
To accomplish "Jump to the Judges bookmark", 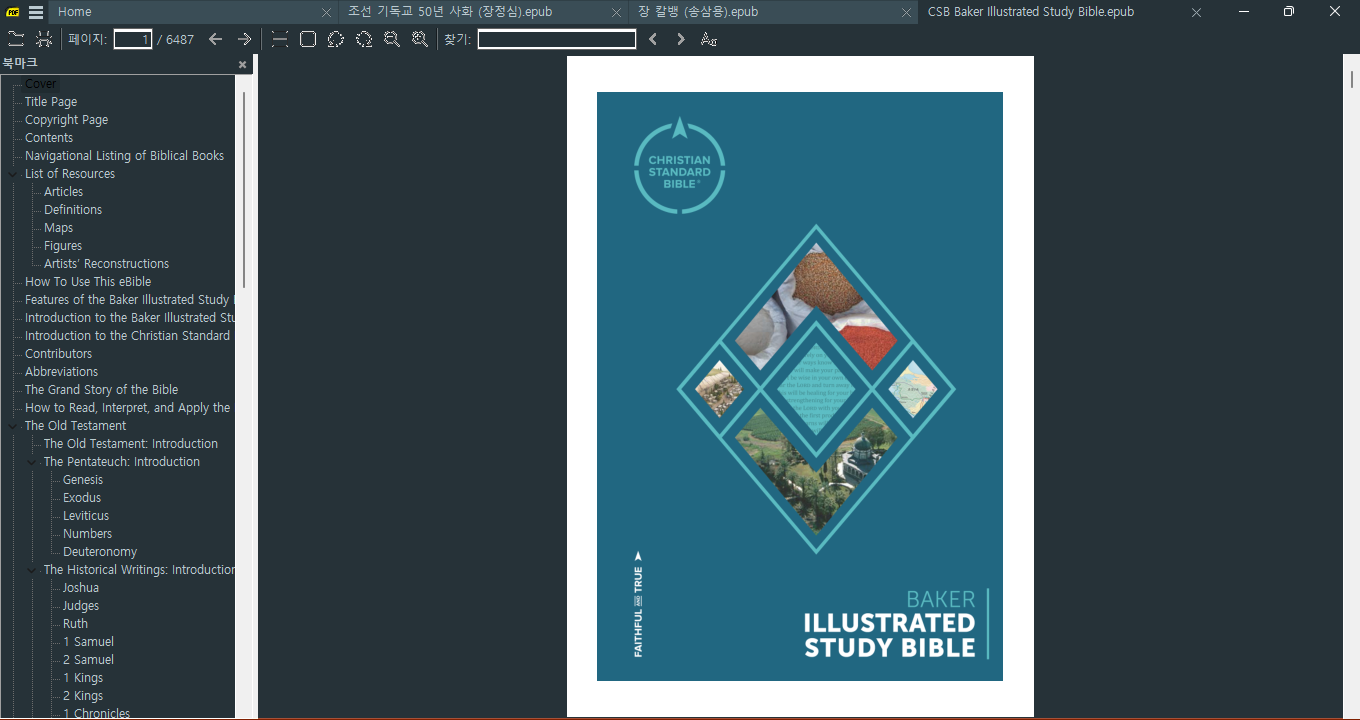I will click(81, 606).
